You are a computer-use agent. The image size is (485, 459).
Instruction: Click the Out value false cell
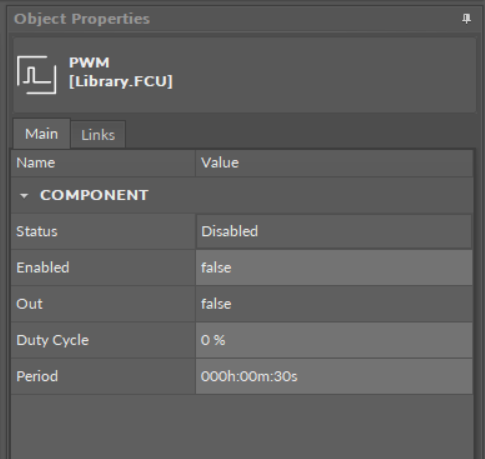coord(334,304)
